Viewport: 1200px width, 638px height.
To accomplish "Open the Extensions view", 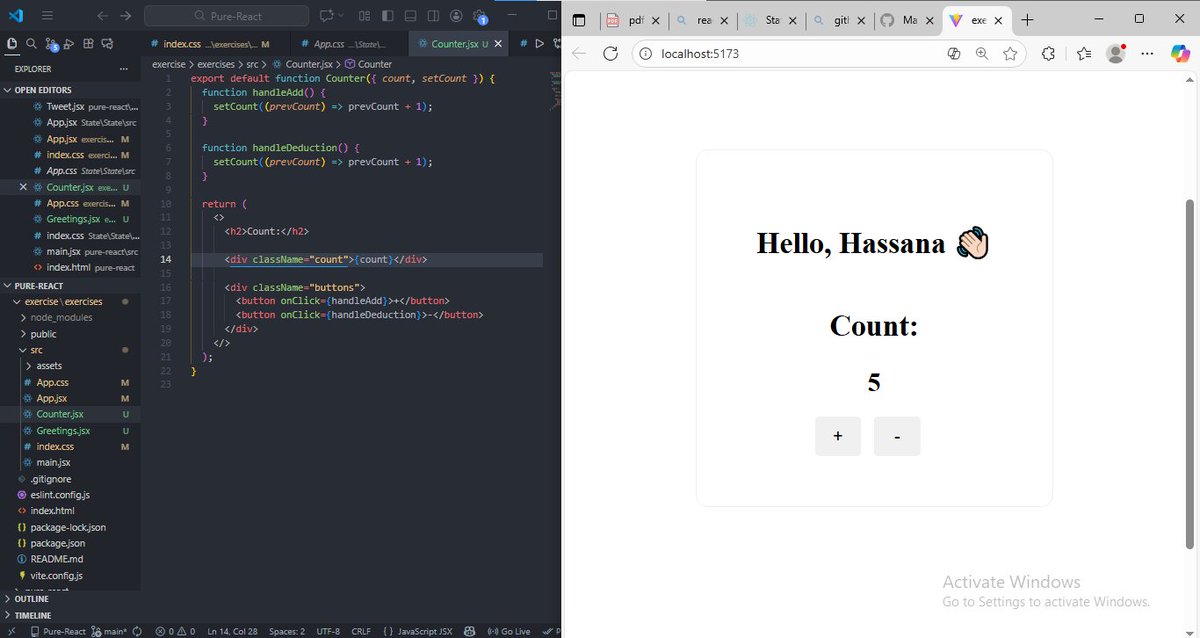I will (x=88, y=43).
